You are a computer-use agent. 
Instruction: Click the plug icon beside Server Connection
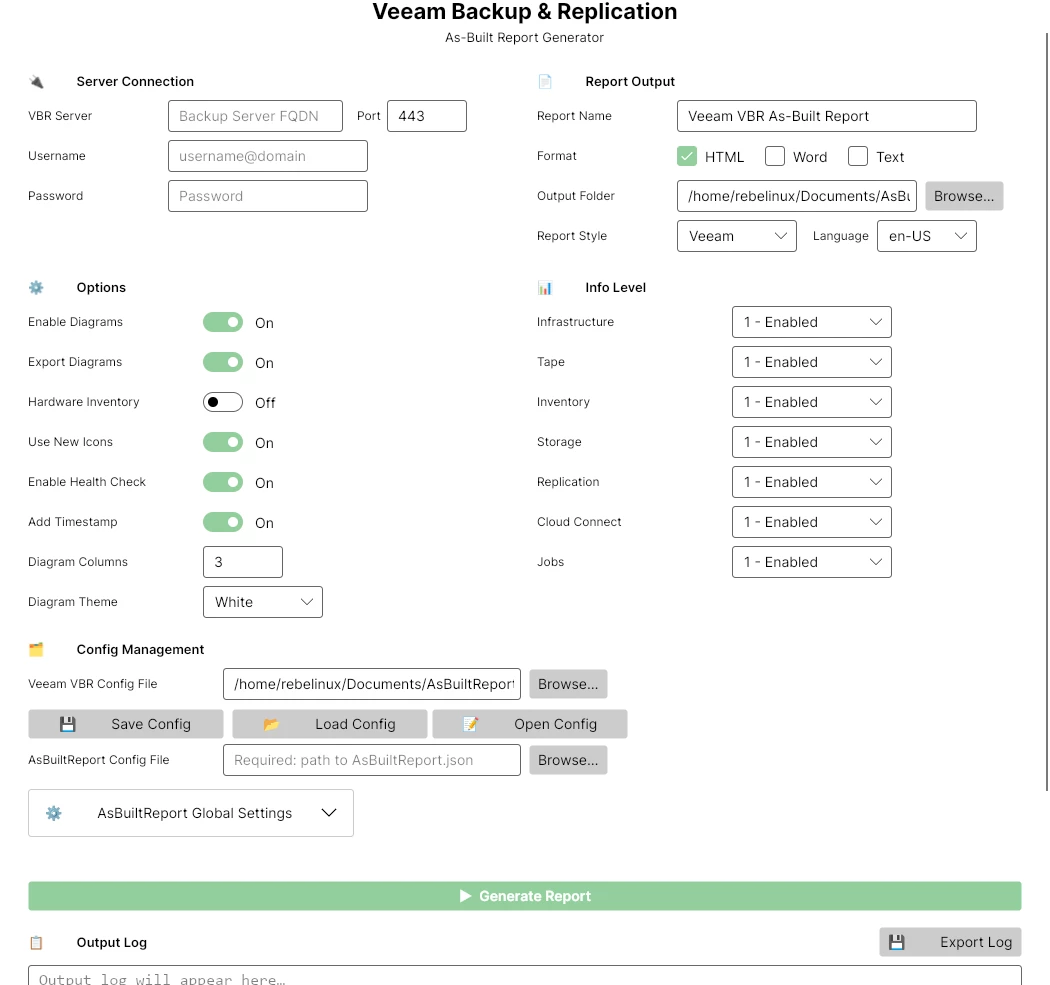[36, 82]
